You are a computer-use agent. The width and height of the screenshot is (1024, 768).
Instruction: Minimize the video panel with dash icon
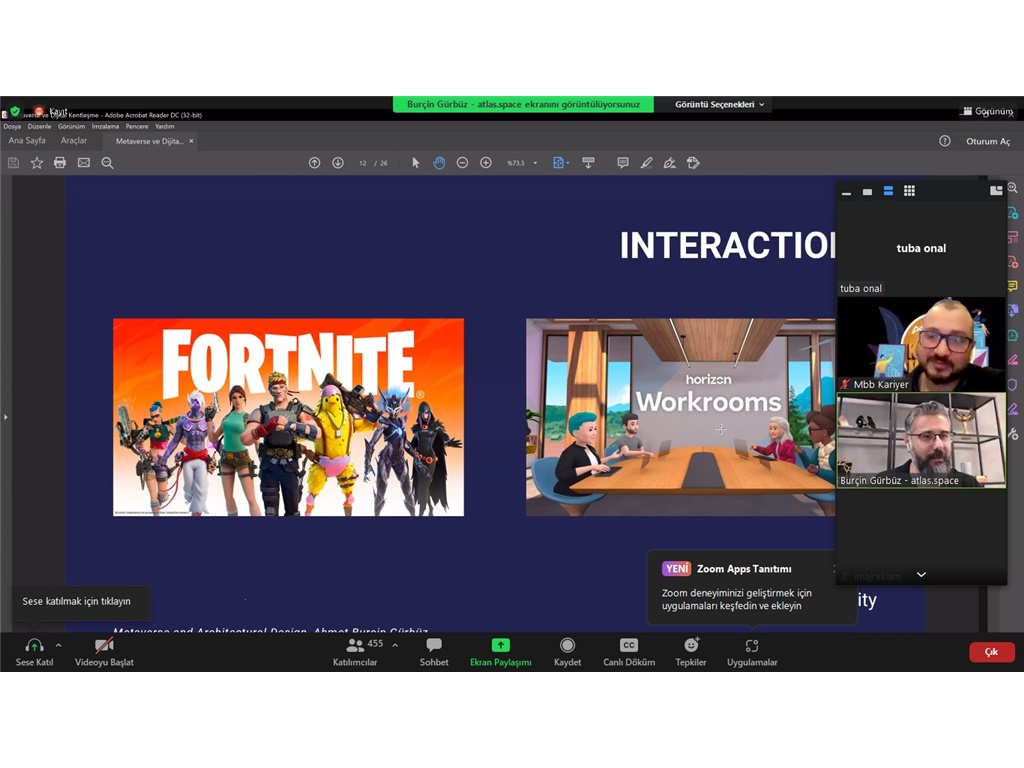click(x=846, y=192)
